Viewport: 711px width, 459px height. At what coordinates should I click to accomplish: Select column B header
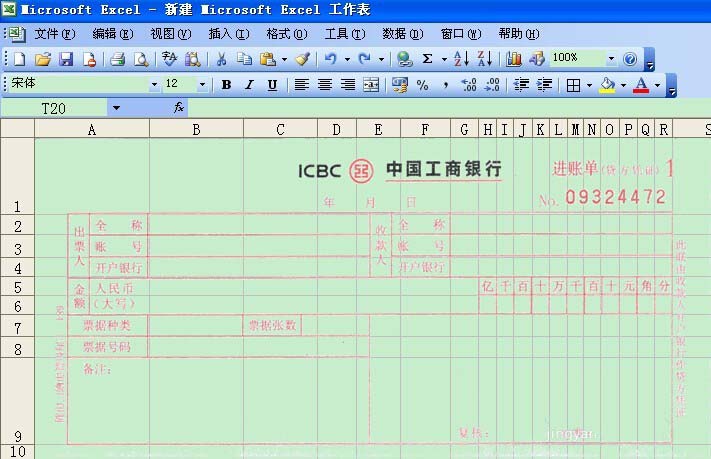(x=196, y=129)
